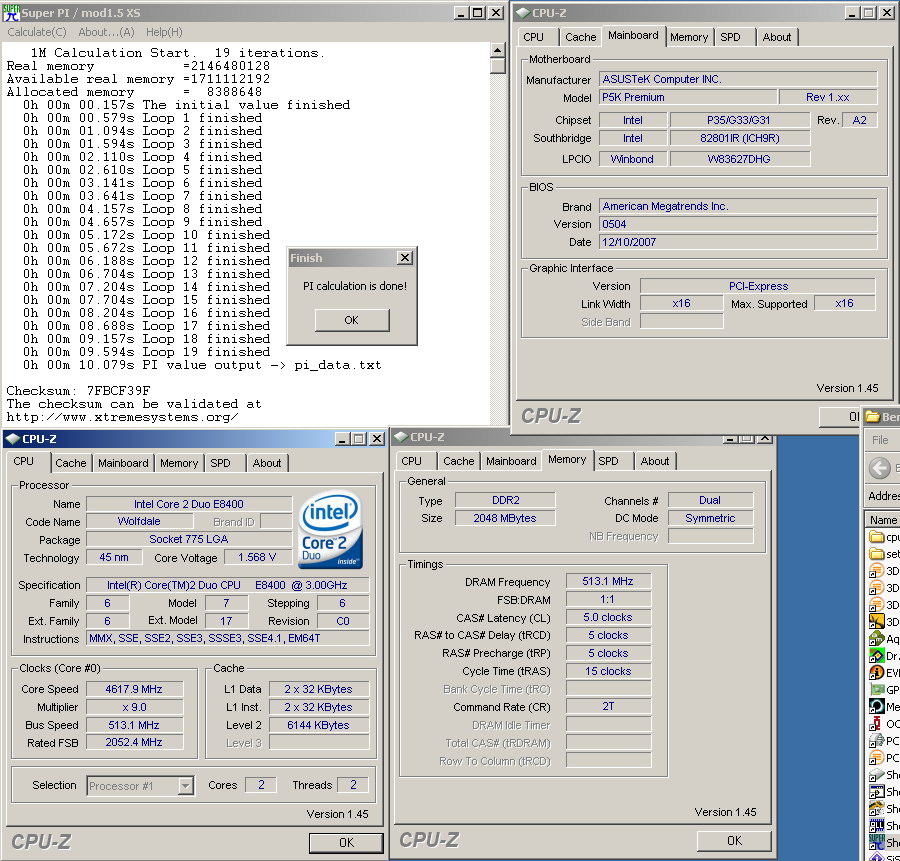
Task: Open Cache tab in CPU-Z Memory window
Action: (x=459, y=461)
